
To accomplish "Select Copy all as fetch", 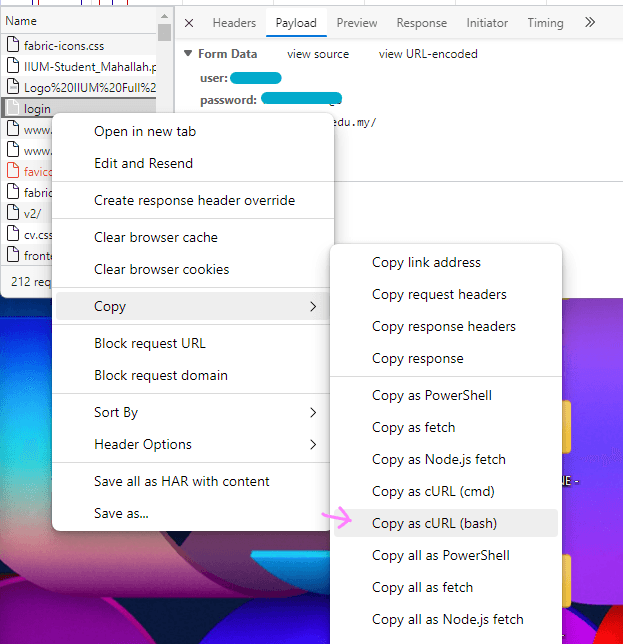I will coord(446,588).
